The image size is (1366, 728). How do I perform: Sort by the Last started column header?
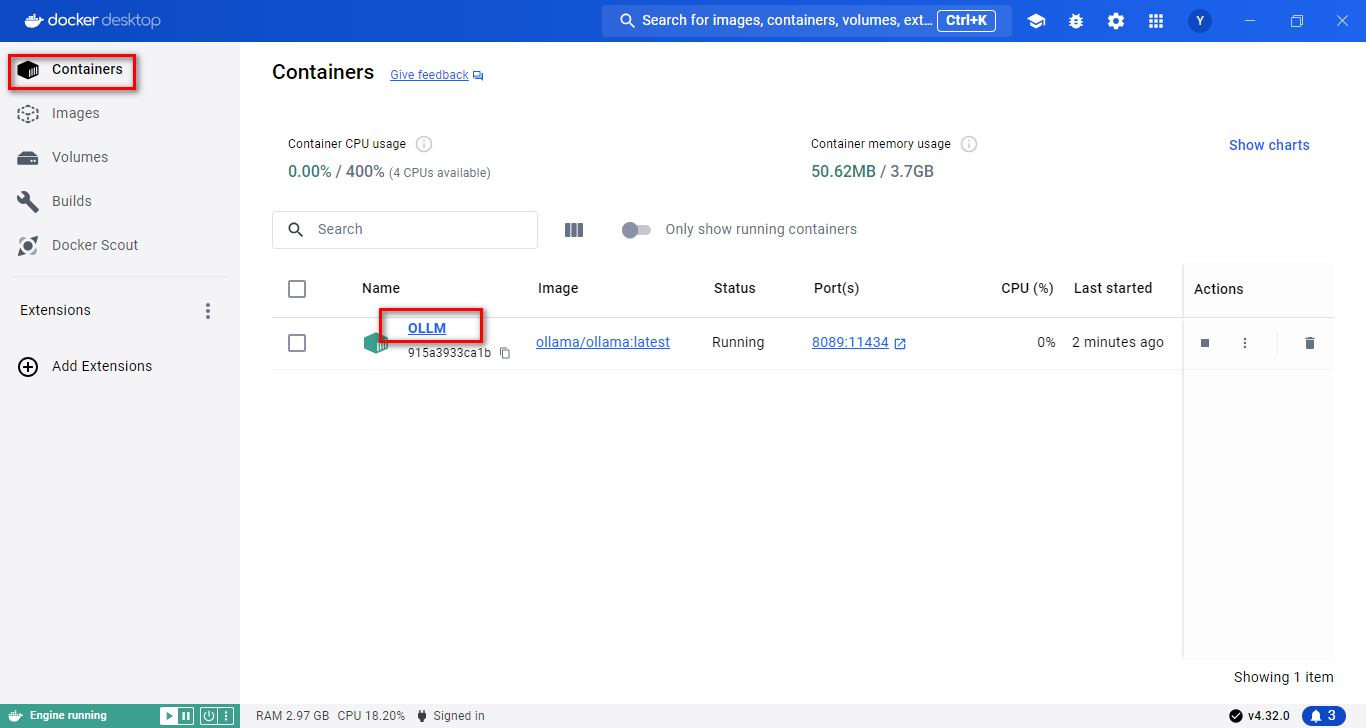1113,288
